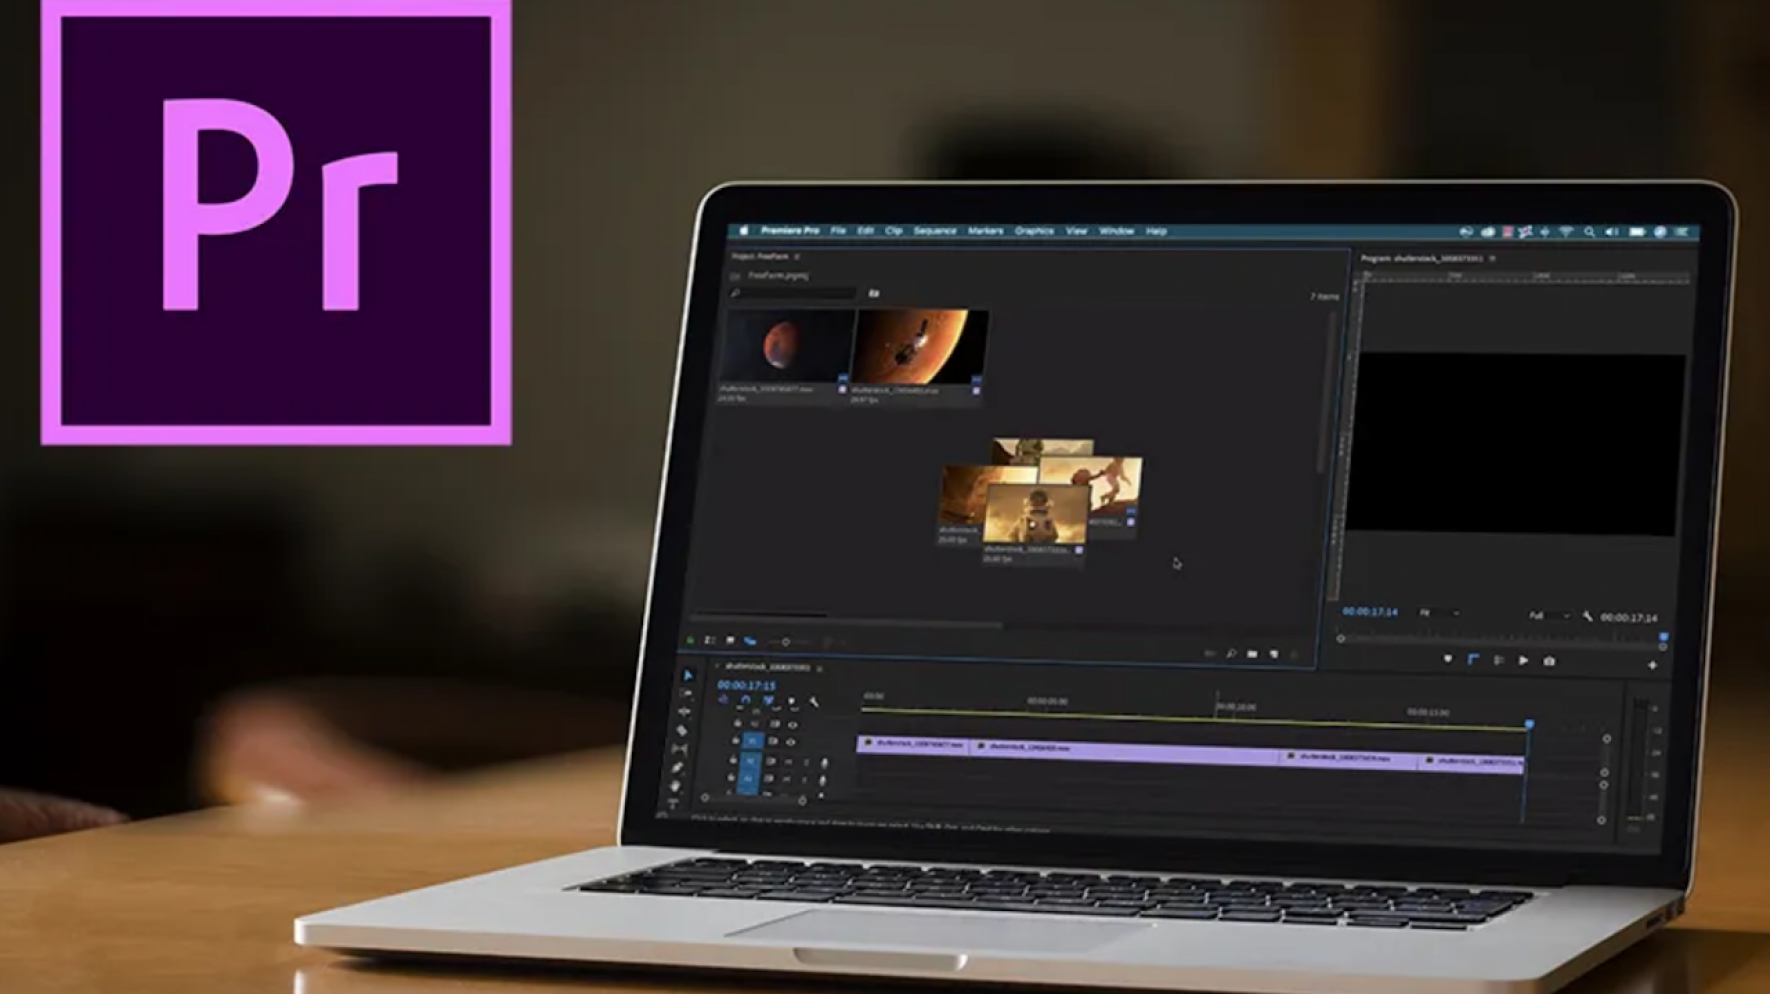Open the Full playback resolution dropdown
The height and width of the screenshot is (994, 1770).
(x=1548, y=616)
